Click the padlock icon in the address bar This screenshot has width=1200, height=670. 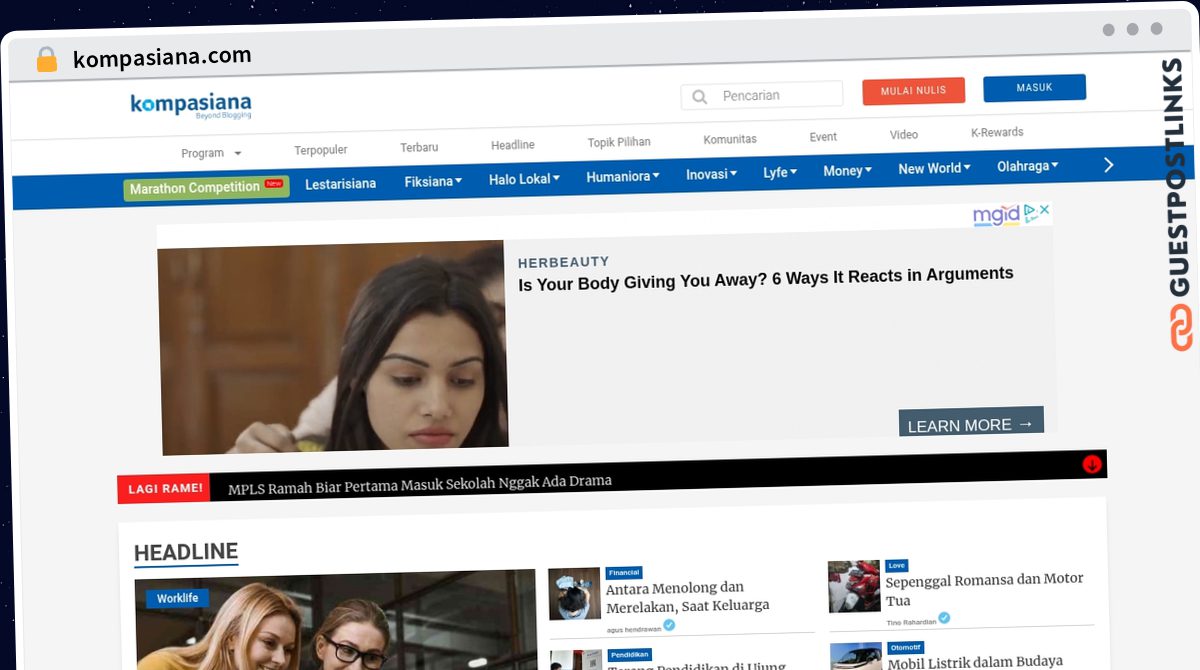[45, 58]
